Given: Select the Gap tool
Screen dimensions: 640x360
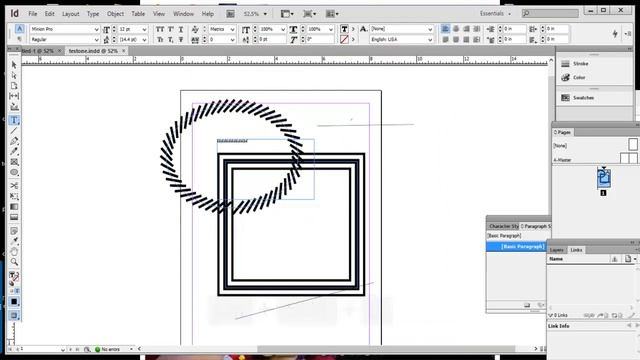Looking at the screenshot, I should 14,96.
